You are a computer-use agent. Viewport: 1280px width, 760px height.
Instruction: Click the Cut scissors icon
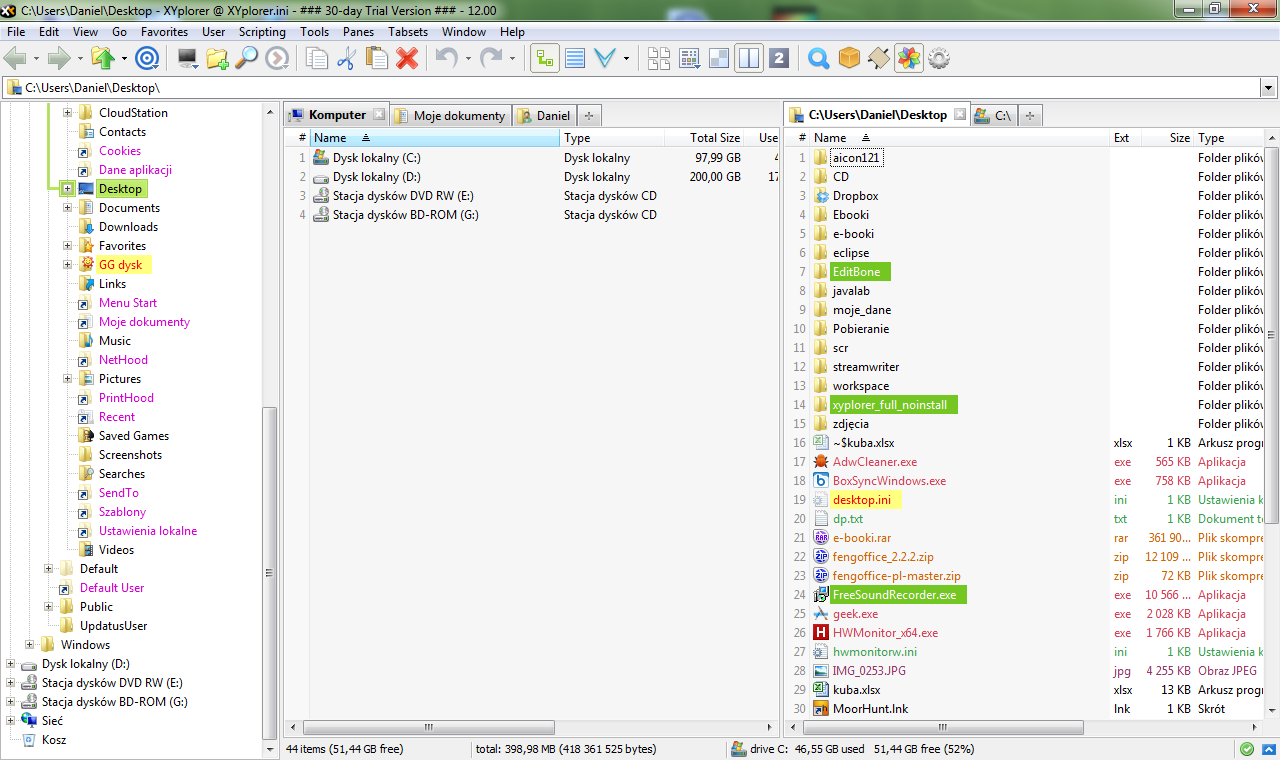coord(347,59)
